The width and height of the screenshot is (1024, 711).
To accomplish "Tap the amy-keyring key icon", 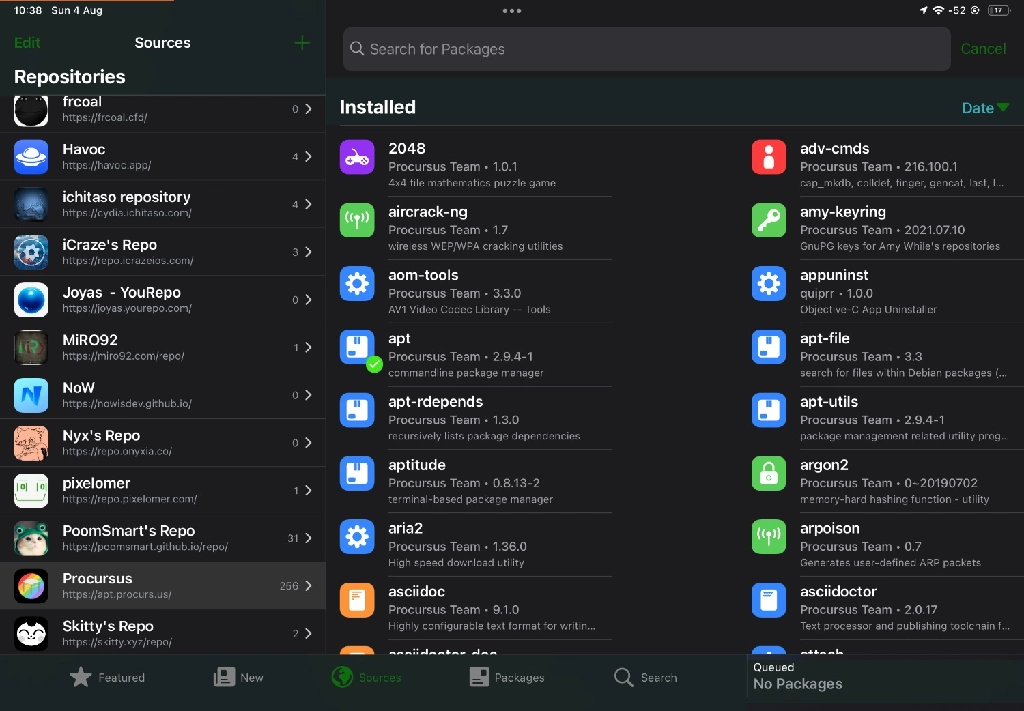I will tap(769, 221).
